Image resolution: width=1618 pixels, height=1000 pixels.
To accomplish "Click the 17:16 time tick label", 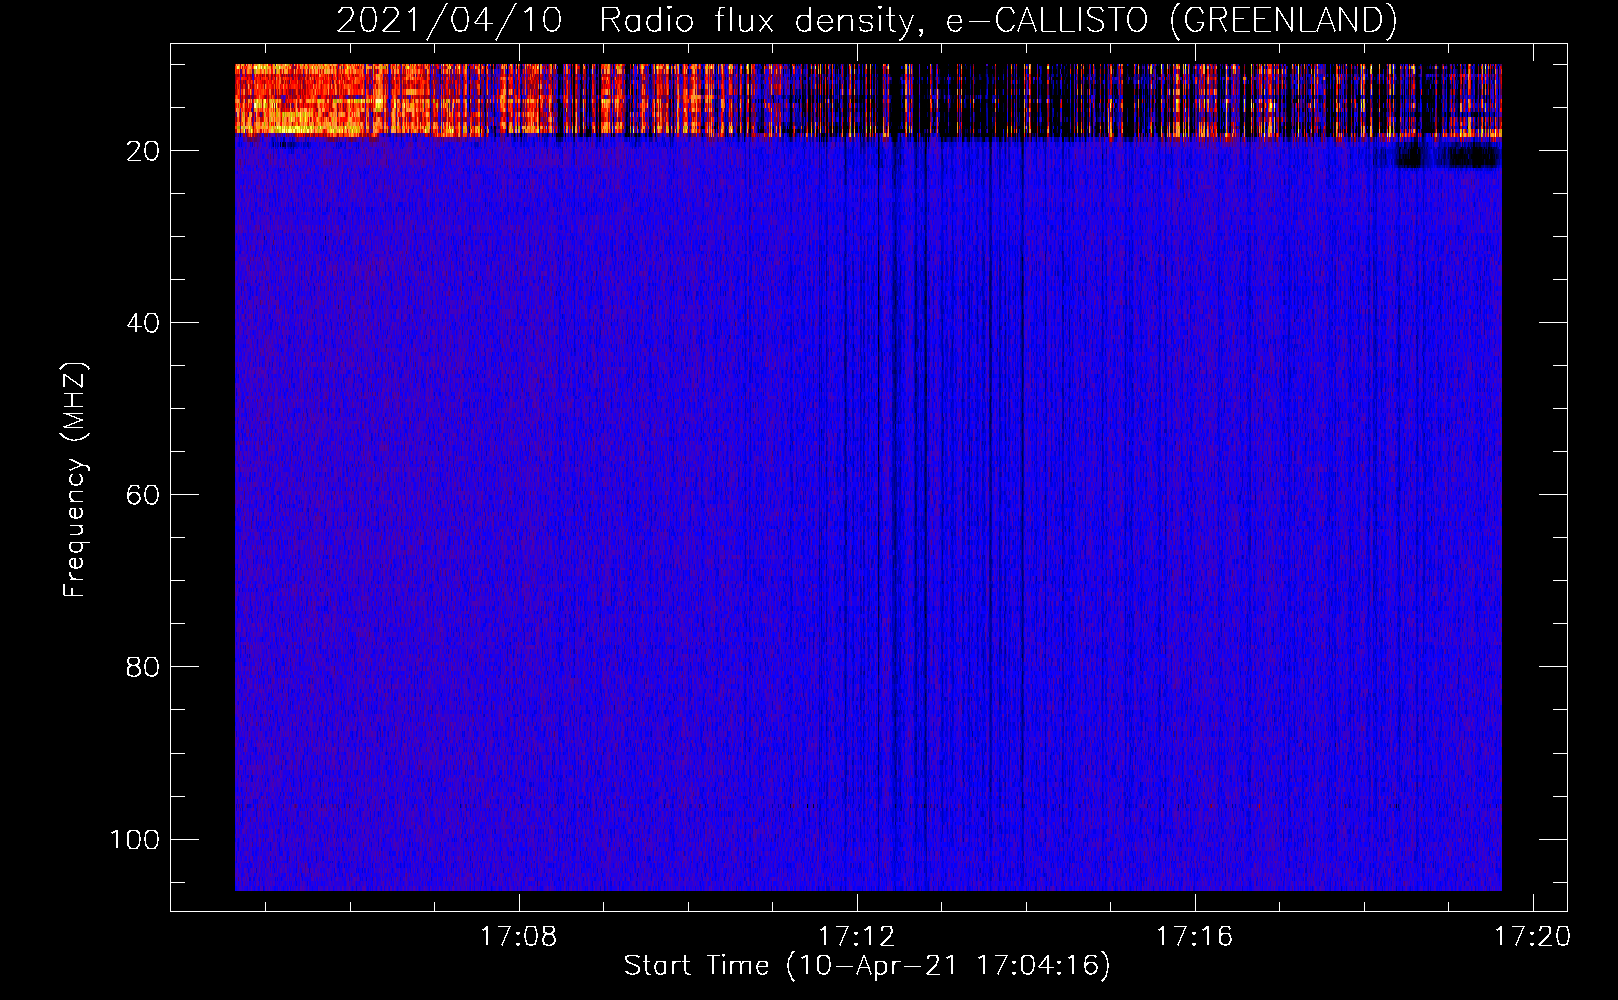I will (x=1194, y=937).
